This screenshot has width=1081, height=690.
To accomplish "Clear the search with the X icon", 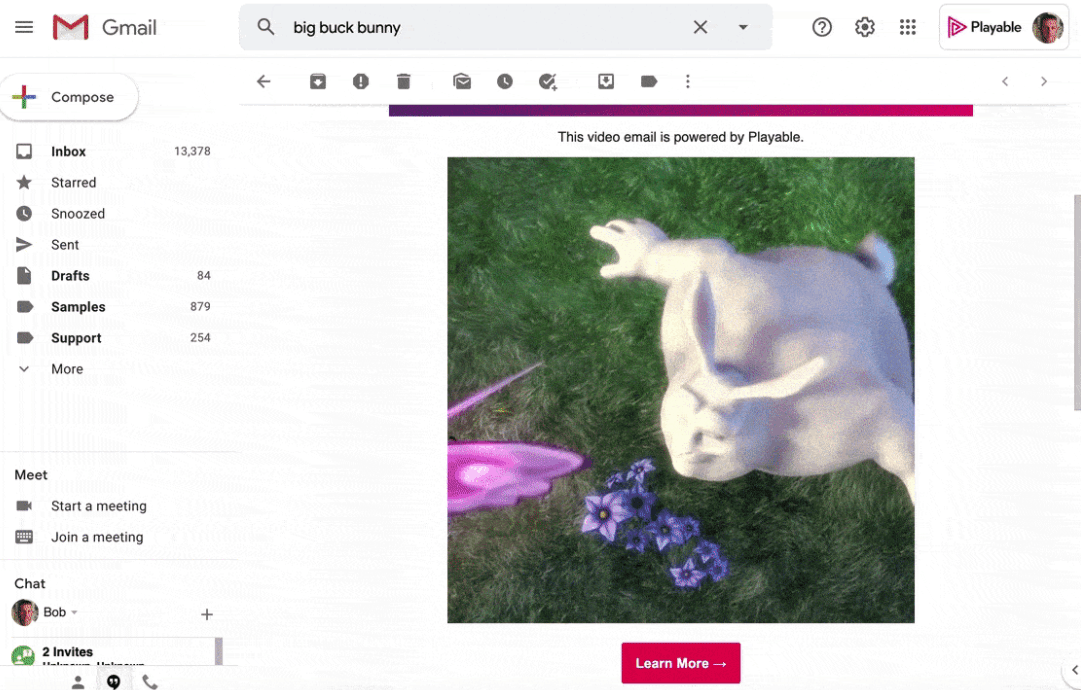I will (x=700, y=27).
